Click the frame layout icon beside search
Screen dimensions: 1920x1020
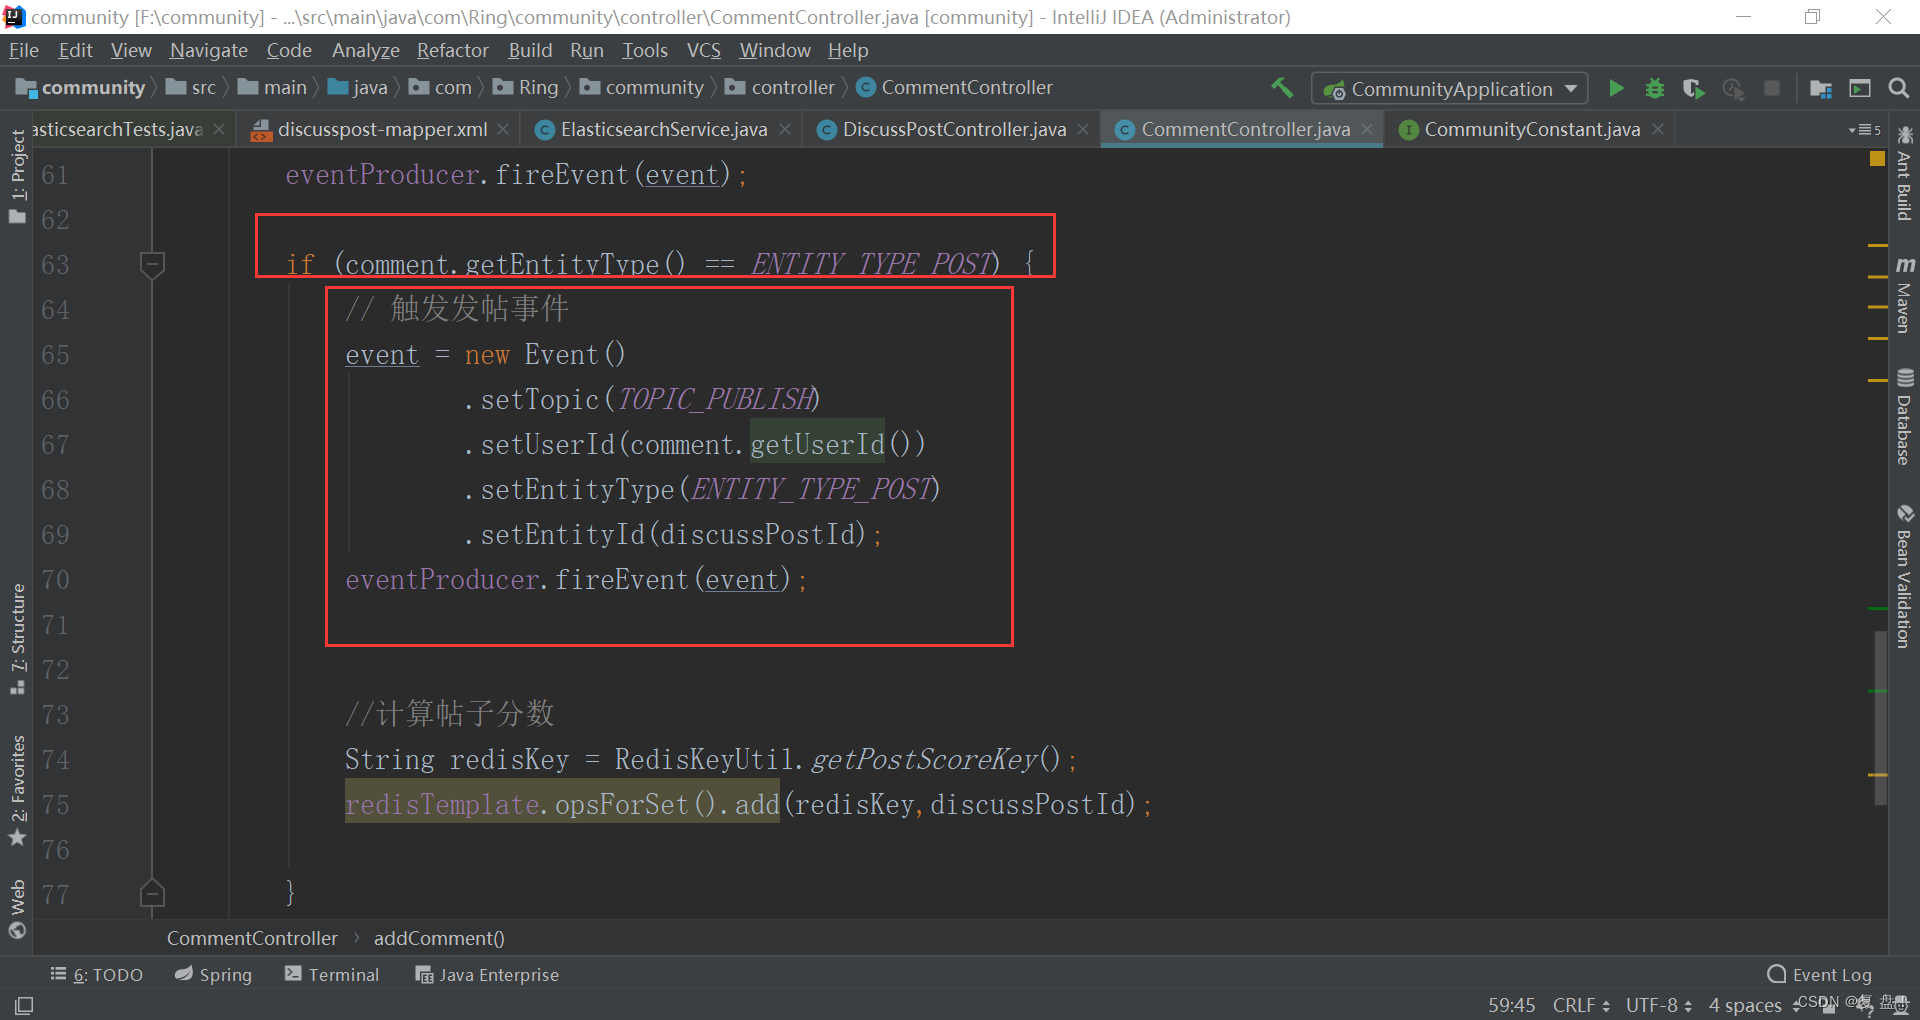(1860, 88)
